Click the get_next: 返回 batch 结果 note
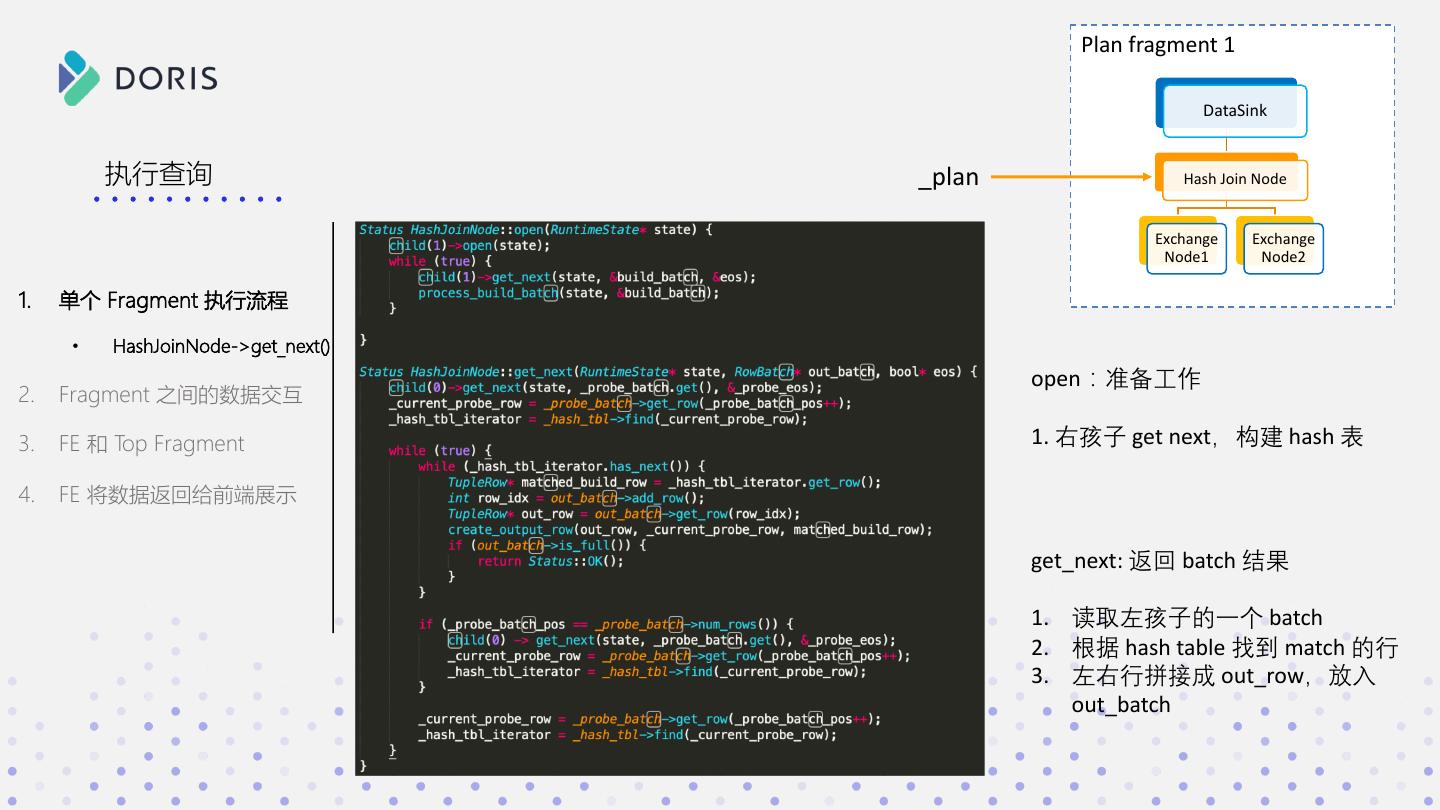 (1159, 561)
